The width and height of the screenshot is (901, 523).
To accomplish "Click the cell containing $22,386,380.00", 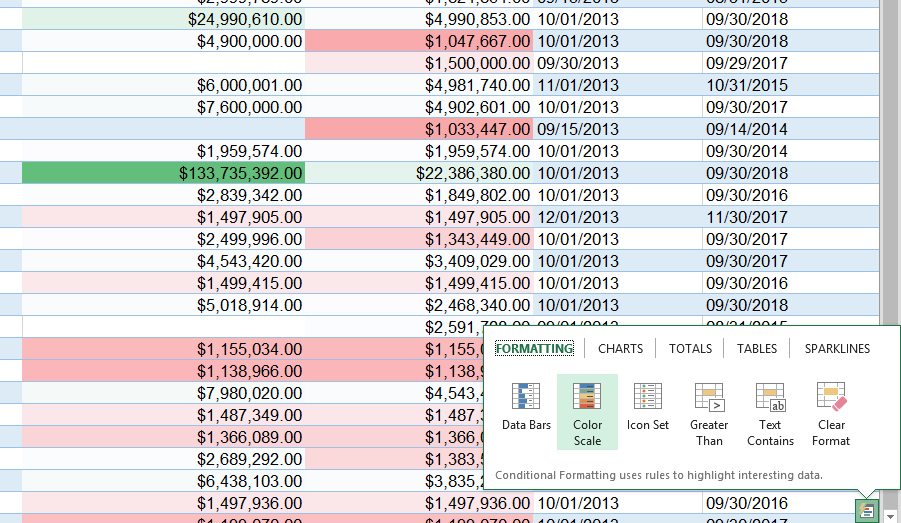I will pos(419,173).
